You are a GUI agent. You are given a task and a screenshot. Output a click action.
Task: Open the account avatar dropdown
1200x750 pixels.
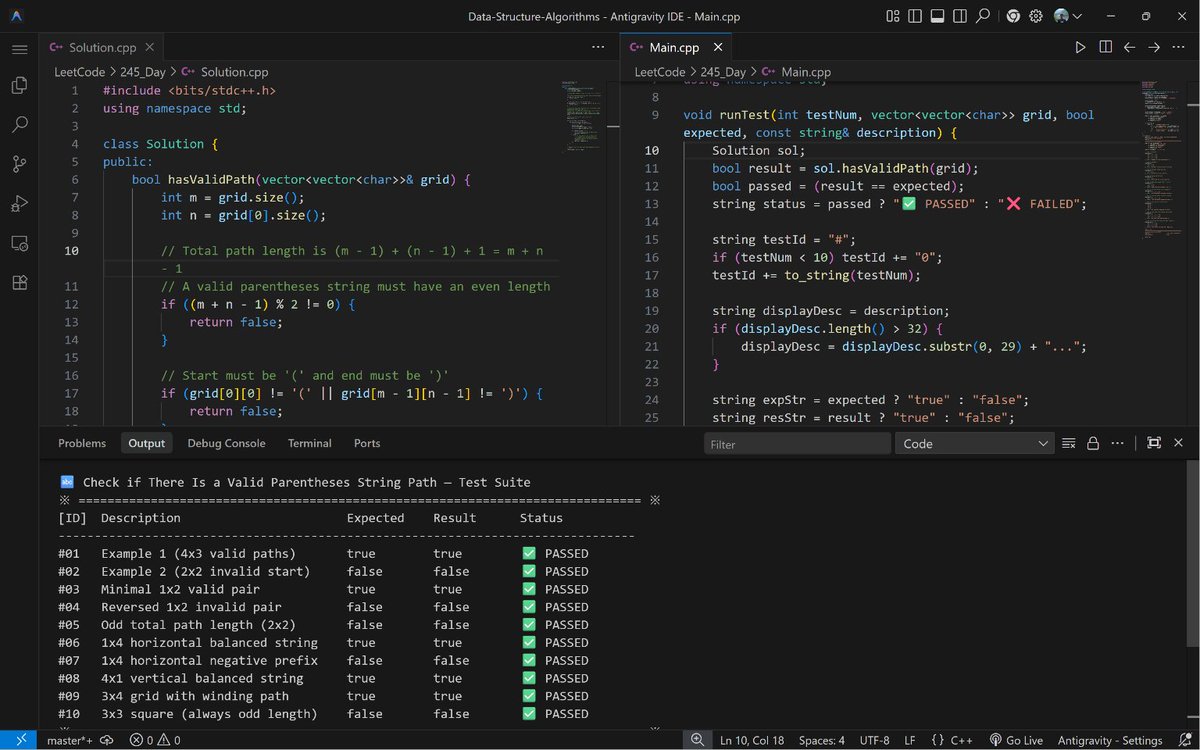[x=1068, y=16]
